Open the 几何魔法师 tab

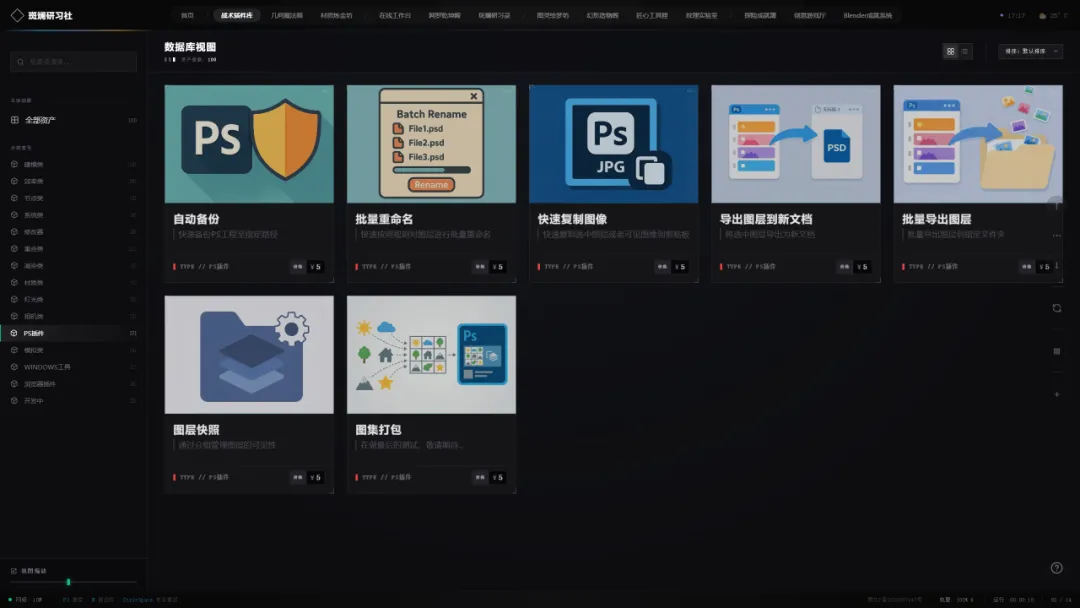click(x=287, y=15)
